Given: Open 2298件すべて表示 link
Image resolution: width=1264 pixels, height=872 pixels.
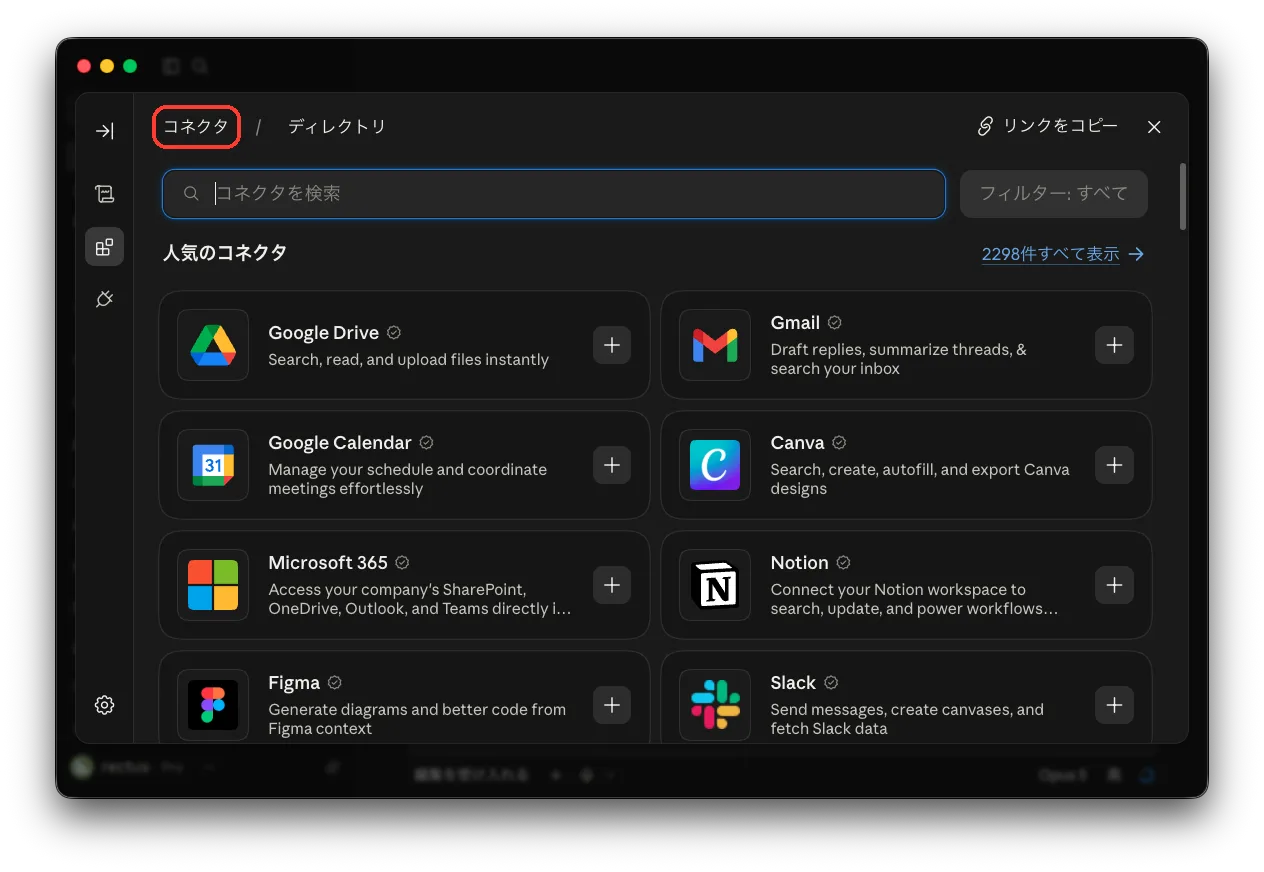Looking at the screenshot, I should [1062, 254].
